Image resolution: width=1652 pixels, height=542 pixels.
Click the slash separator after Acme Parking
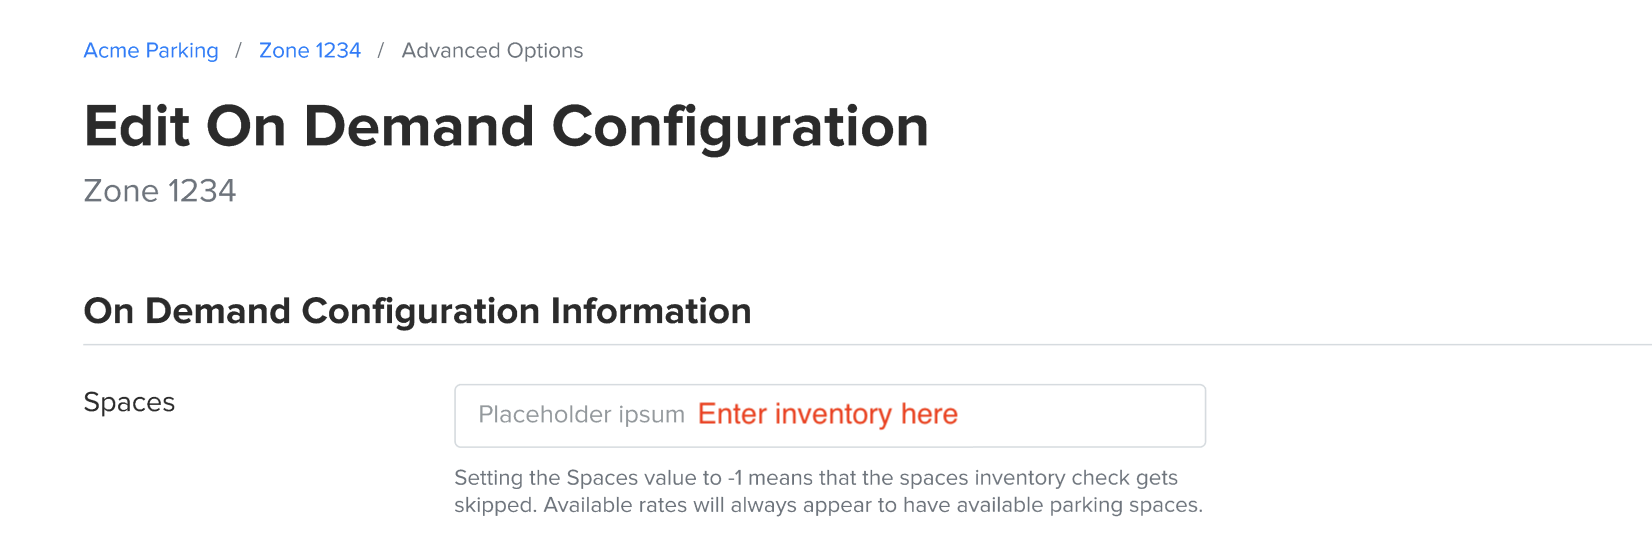(238, 51)
